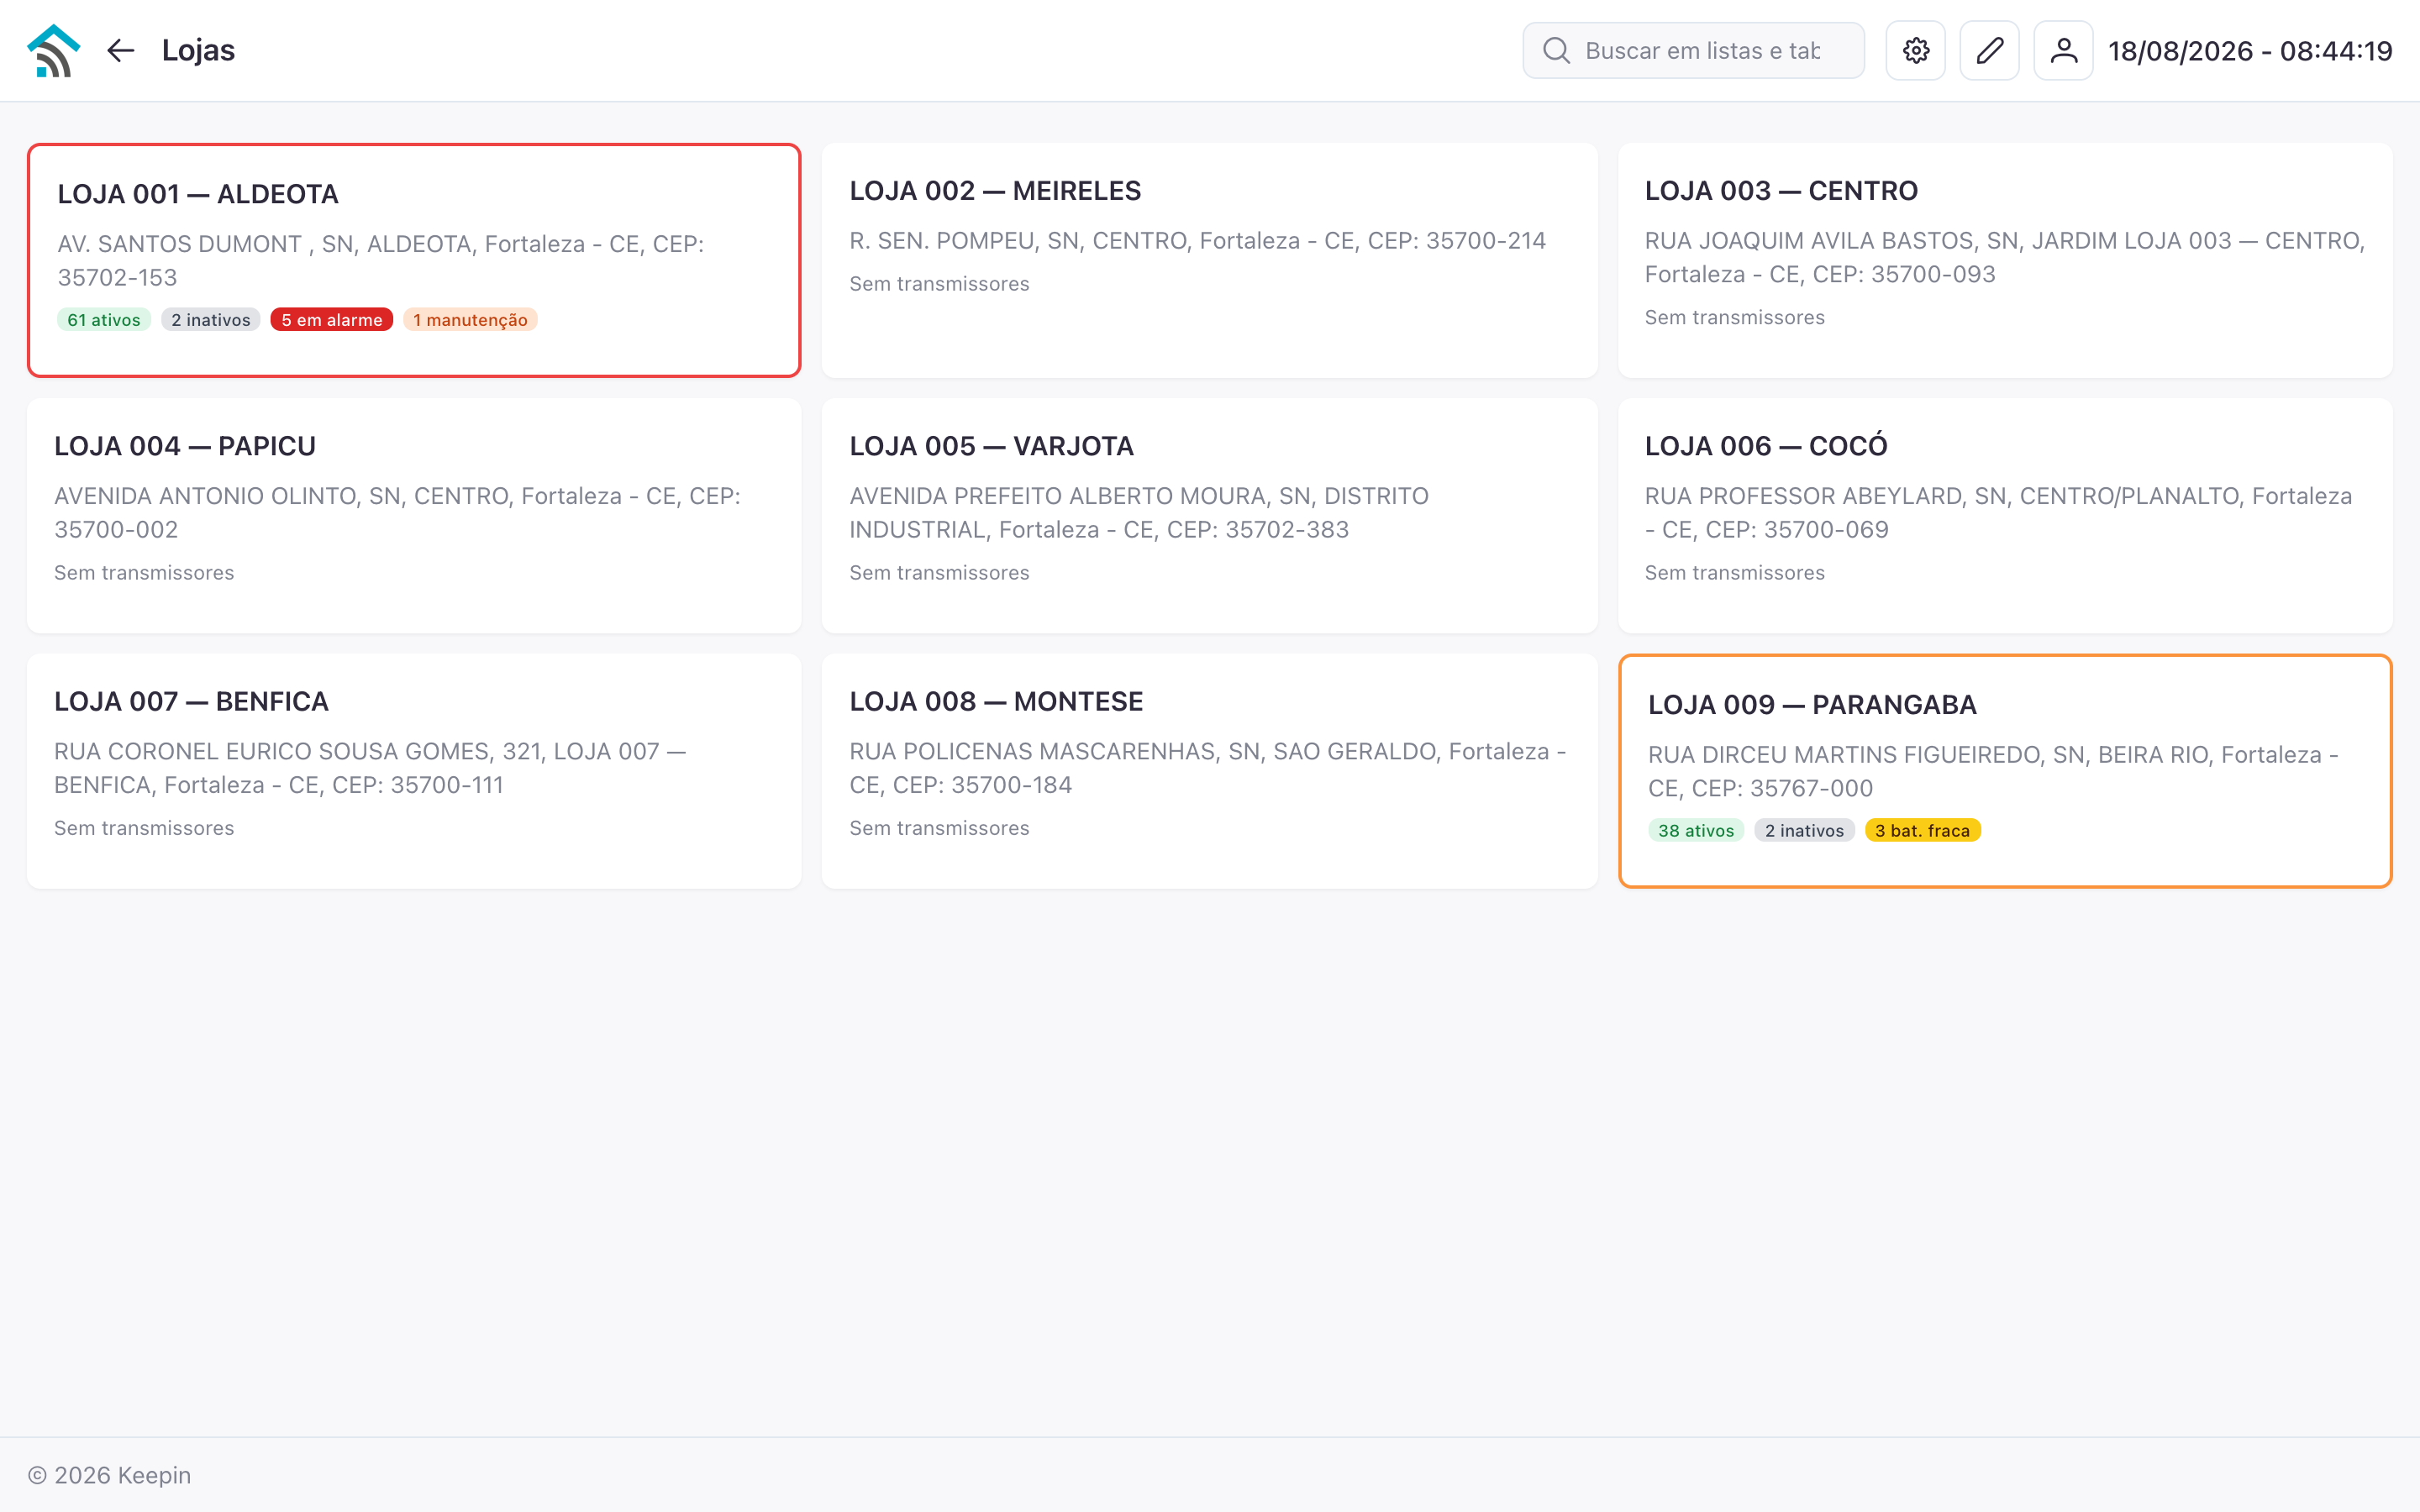Click the '© 2026 Keepin' footer text
Image resolution: width=2420 pixels, height=1512 pixels.
click(109, 1475)
